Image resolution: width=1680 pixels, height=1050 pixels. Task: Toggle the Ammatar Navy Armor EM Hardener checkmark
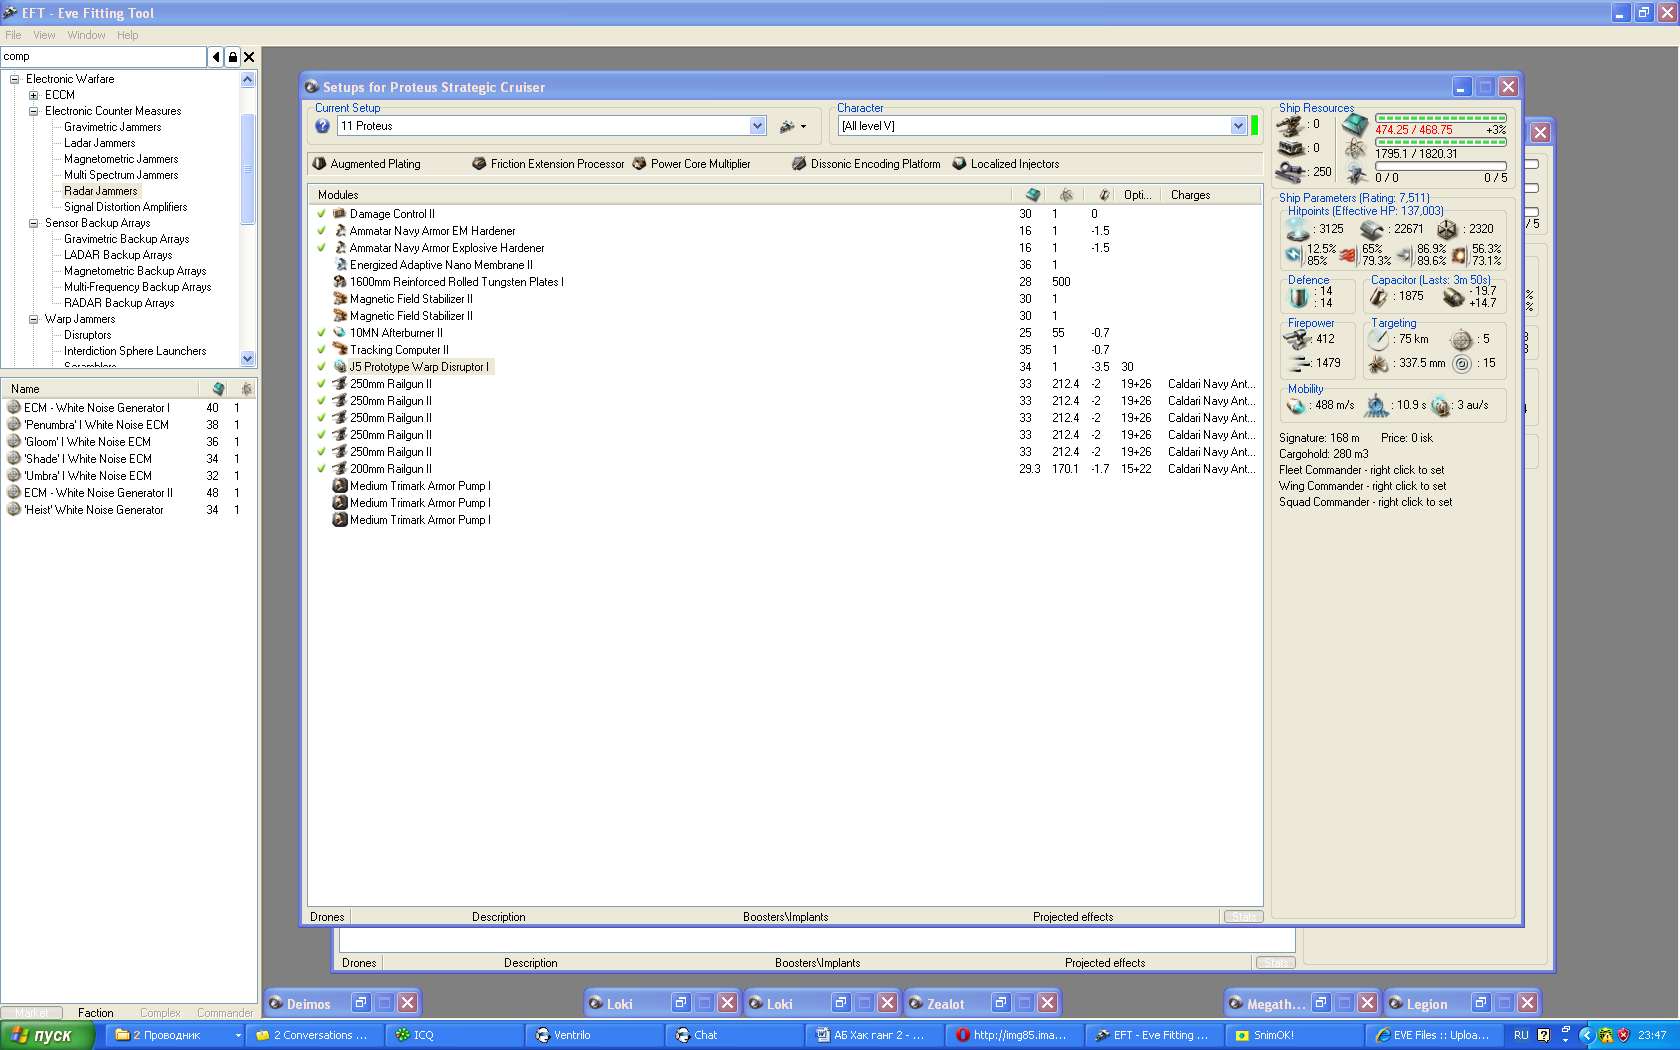point(321,231)
